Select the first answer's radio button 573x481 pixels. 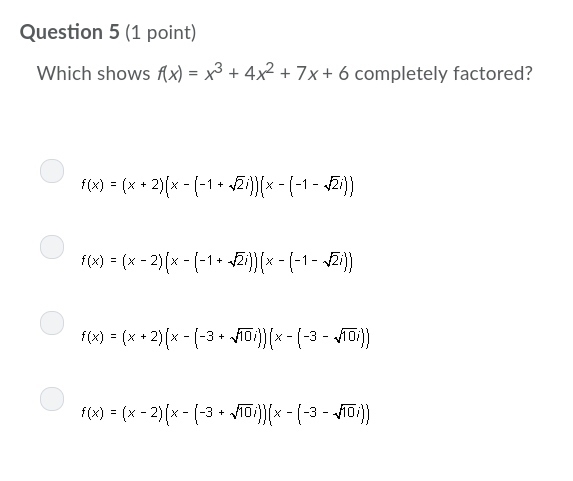coord(52,171)
